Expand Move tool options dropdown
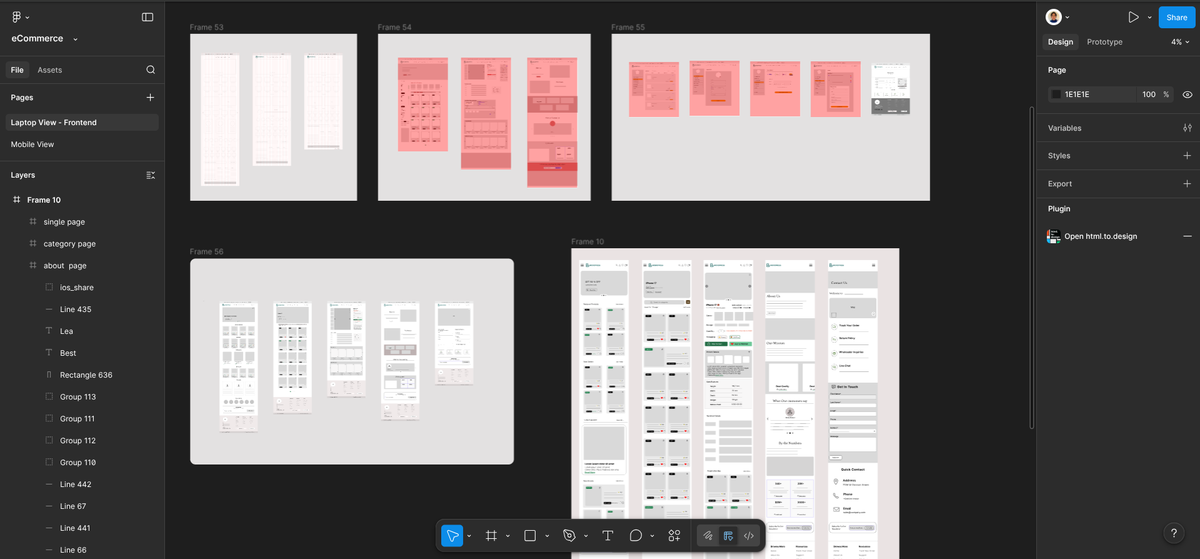Screen dimensions: 1200x559 click(x=469, y=536)
